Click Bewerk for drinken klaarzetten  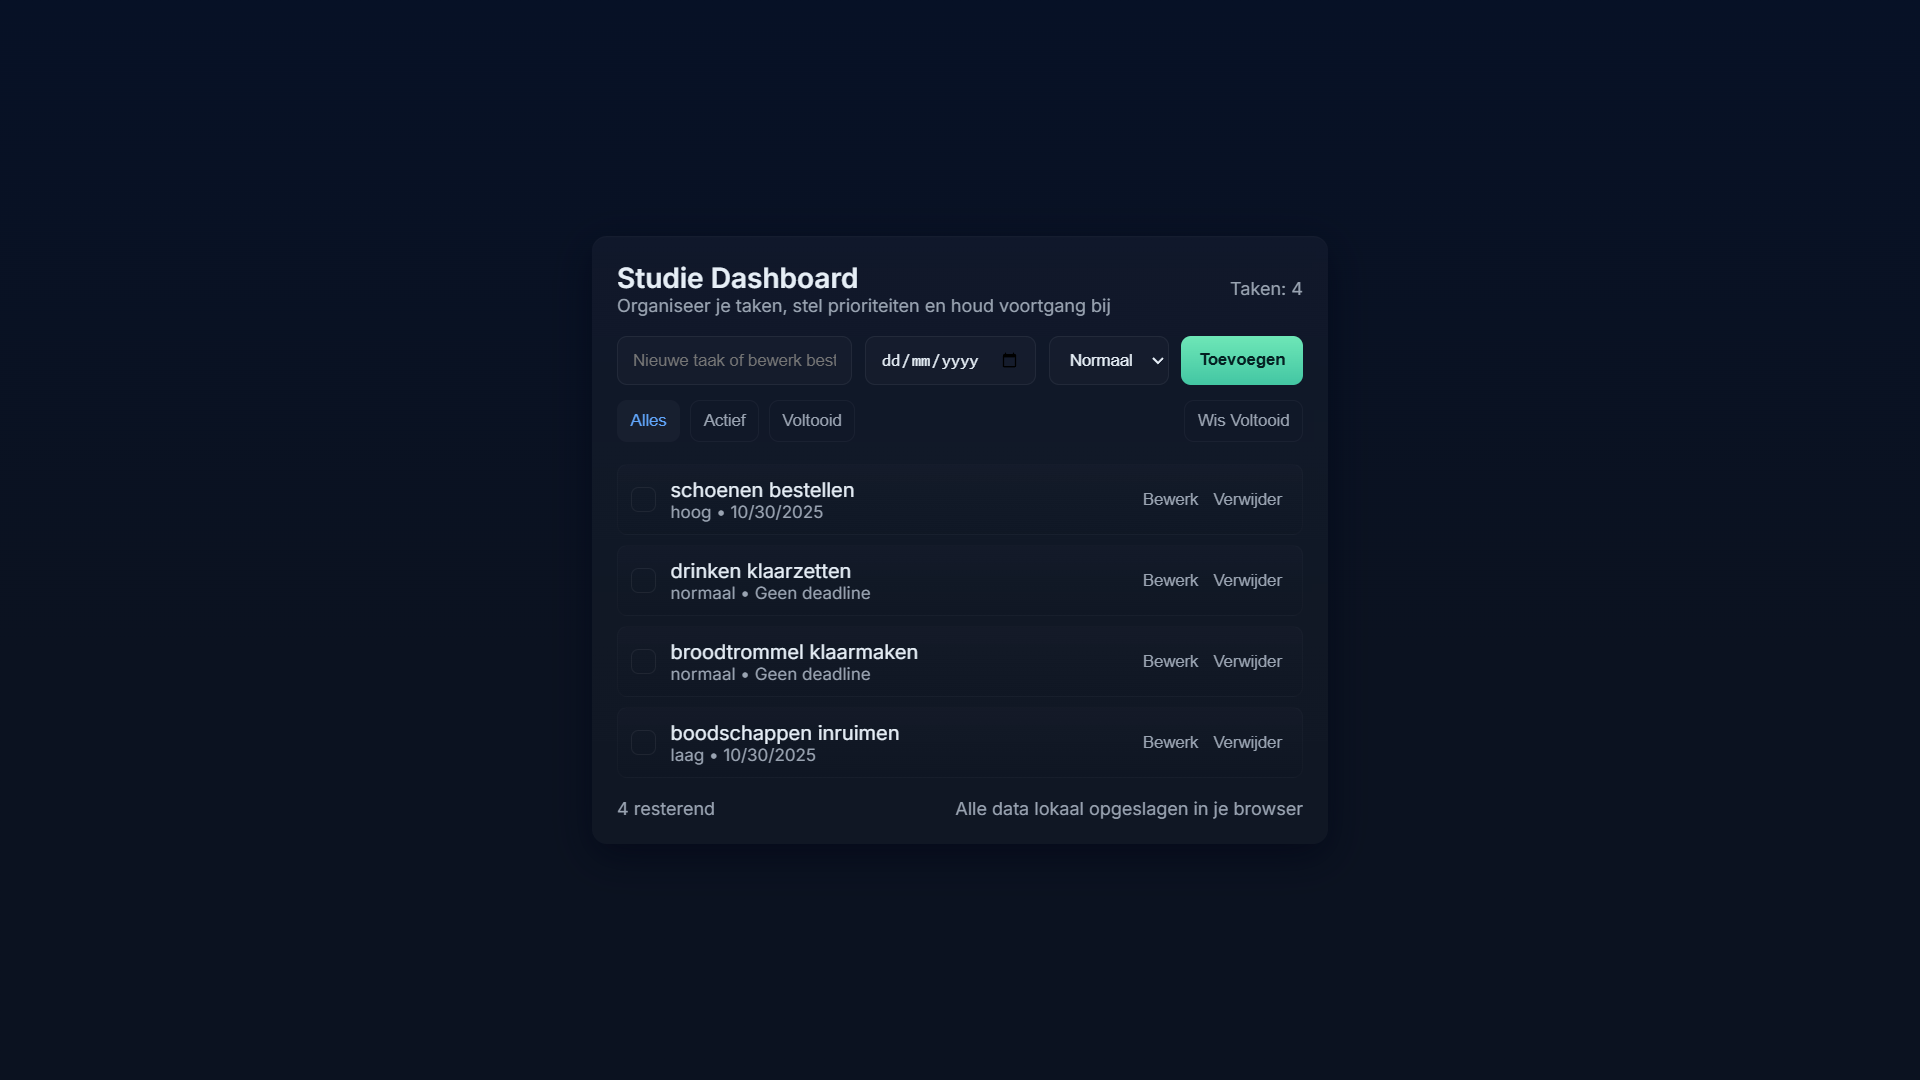tap(1170, 581)
